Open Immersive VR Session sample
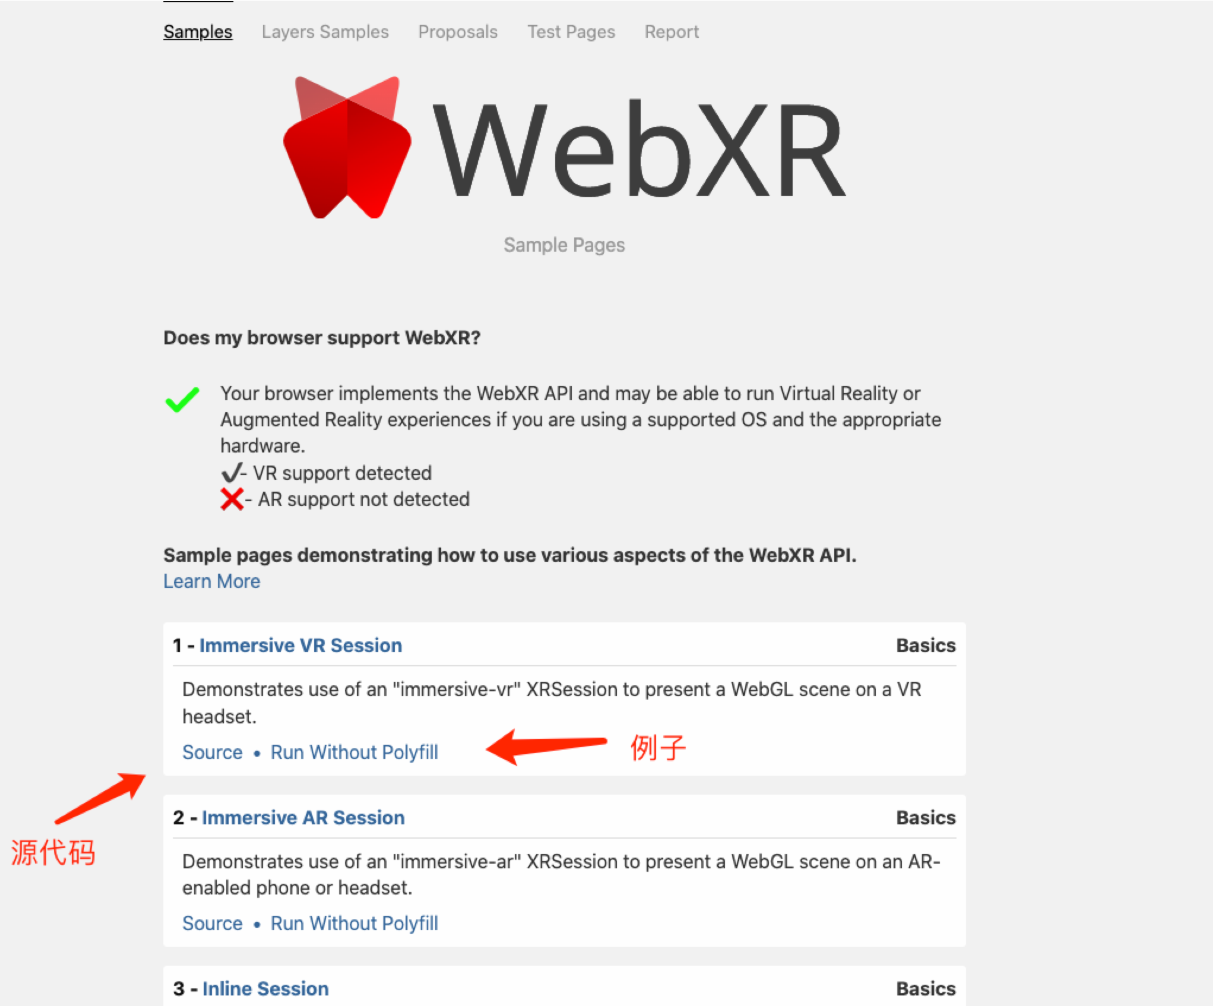This screenshot has width=1213, height=1006. [x=301, y=645]
